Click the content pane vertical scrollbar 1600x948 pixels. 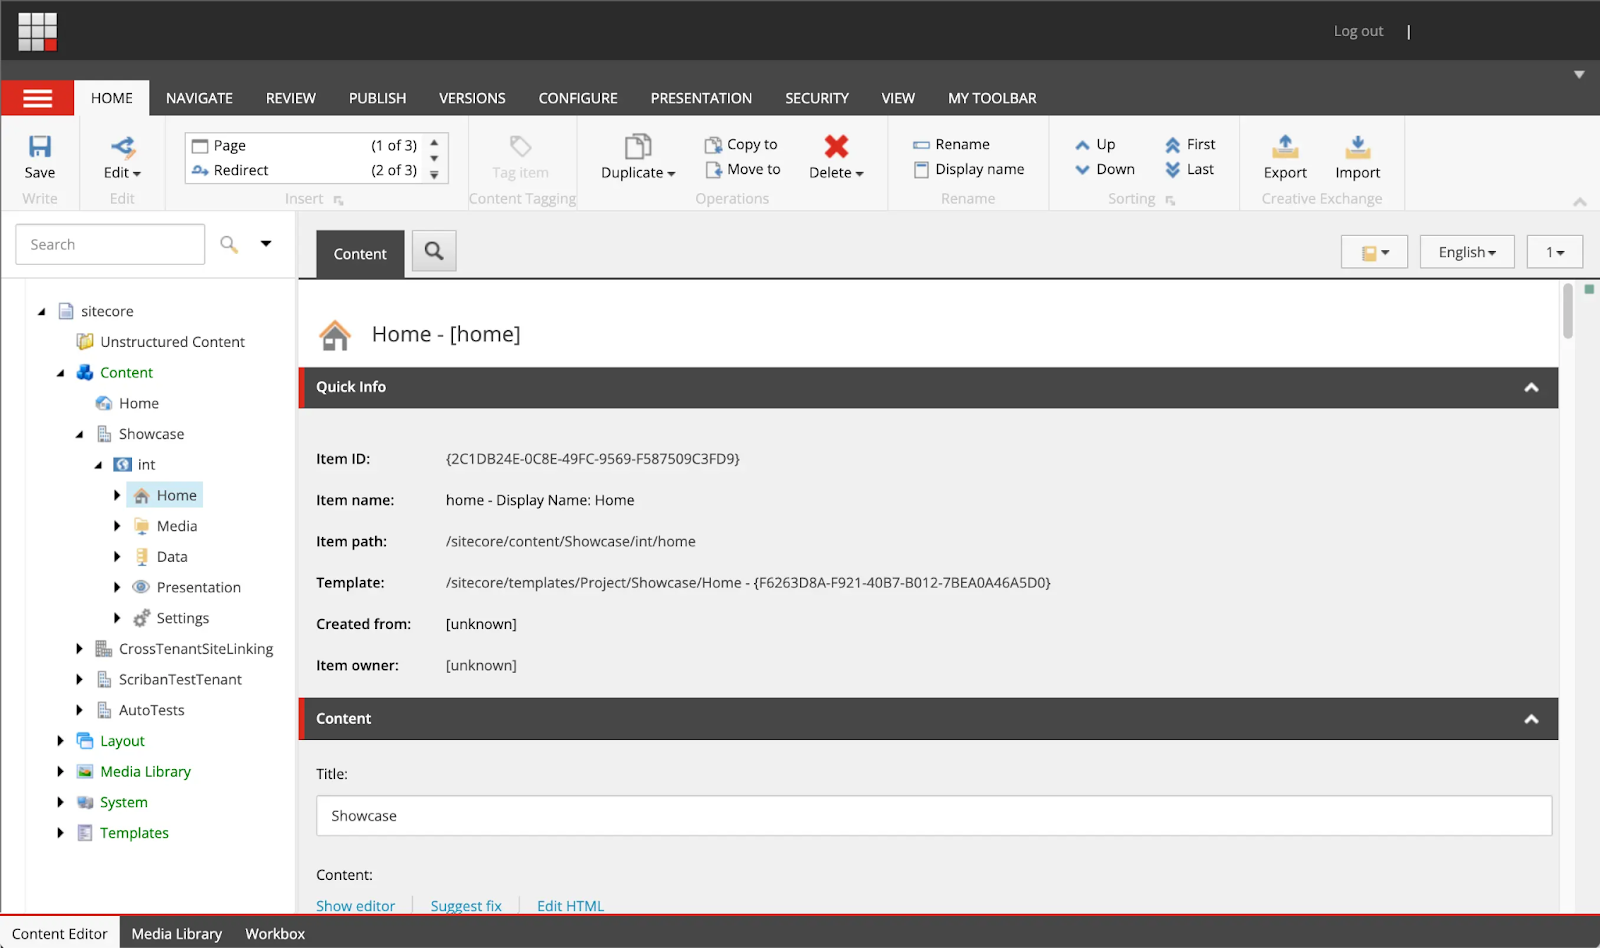click(1568, 312)
